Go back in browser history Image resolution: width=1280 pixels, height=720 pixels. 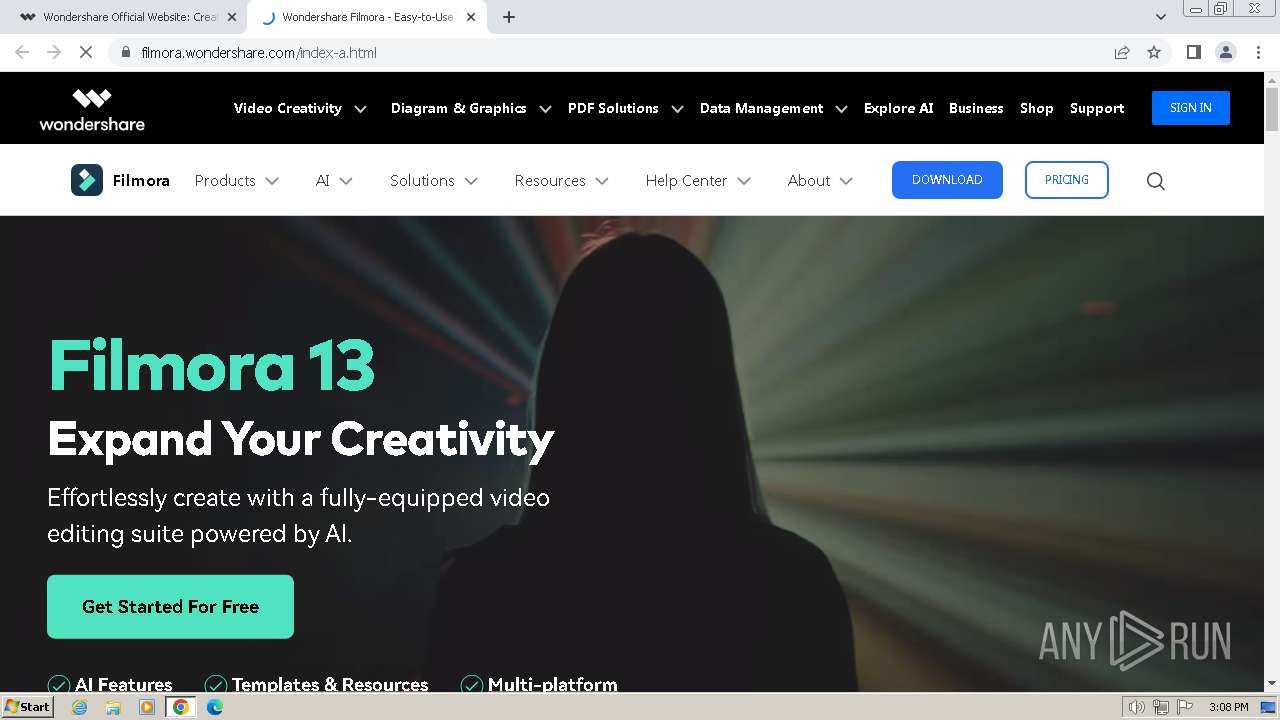click(x=22, y=52)
